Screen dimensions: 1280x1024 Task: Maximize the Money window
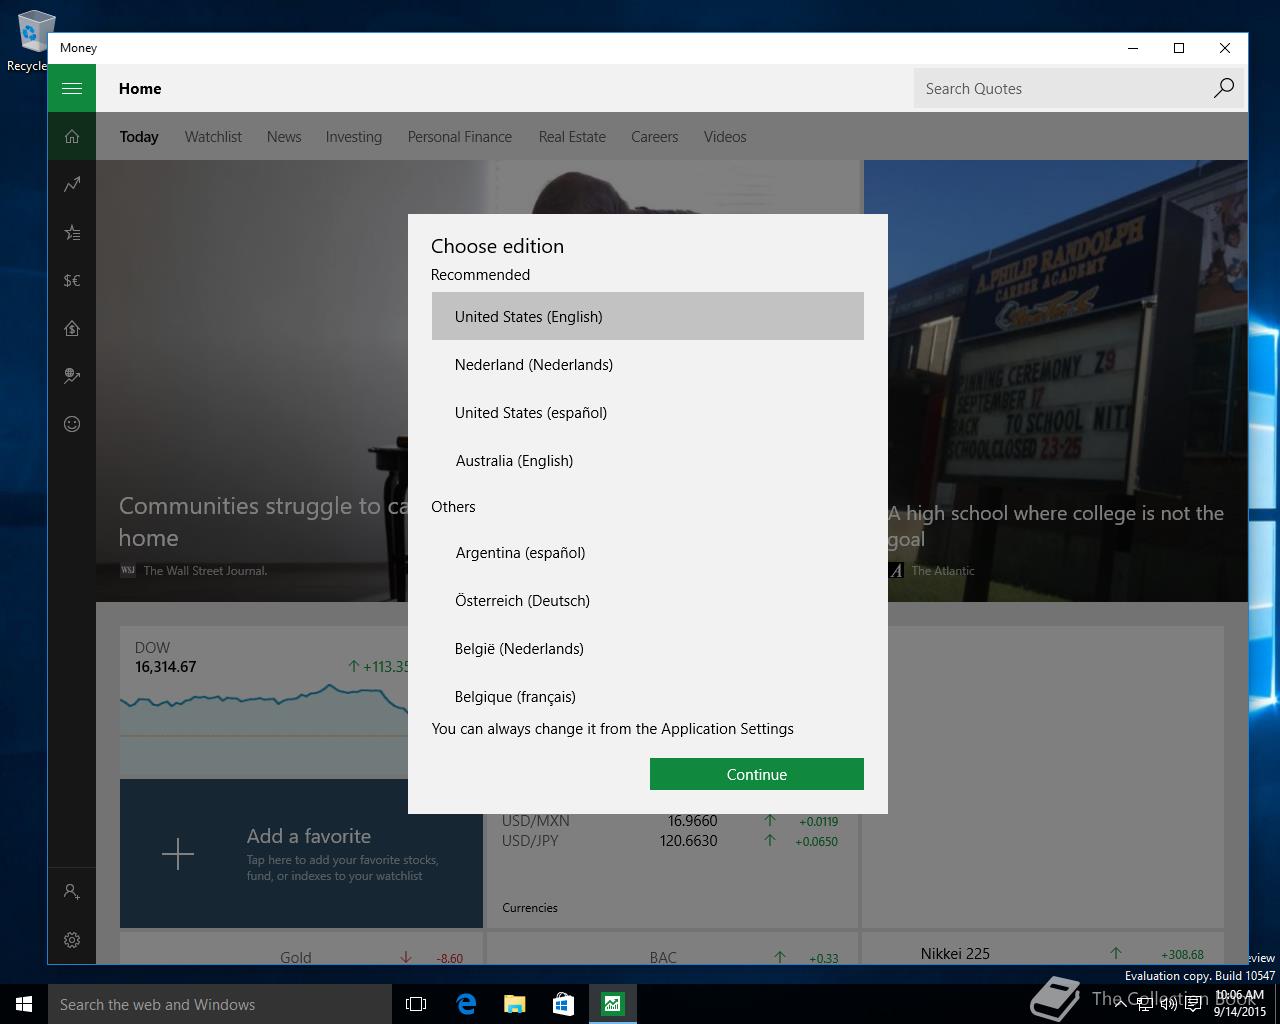pyautogui.click(x=1179, y=48)
